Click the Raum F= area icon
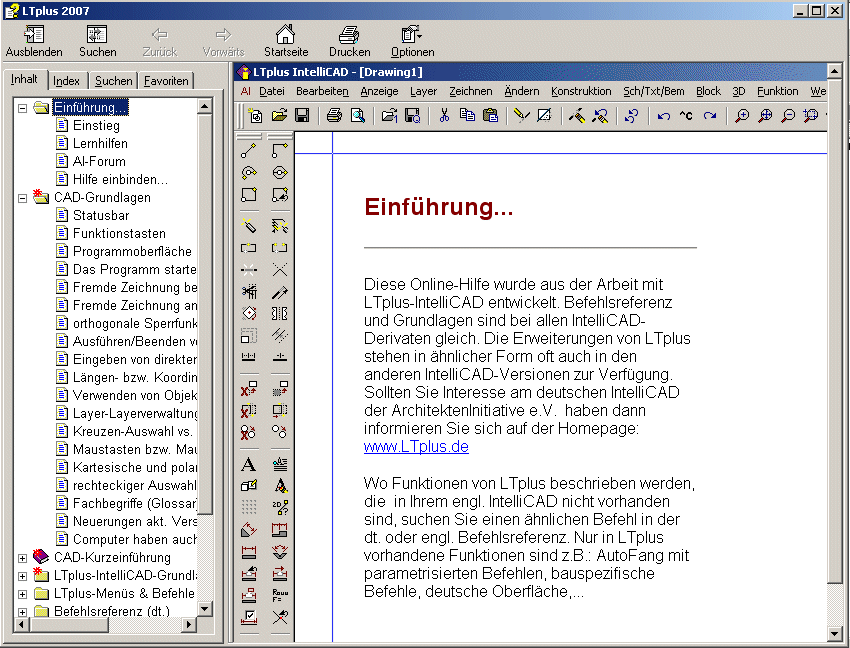Image resolution: width=850 pixels, height=648 pixels. tap(280, 595)
